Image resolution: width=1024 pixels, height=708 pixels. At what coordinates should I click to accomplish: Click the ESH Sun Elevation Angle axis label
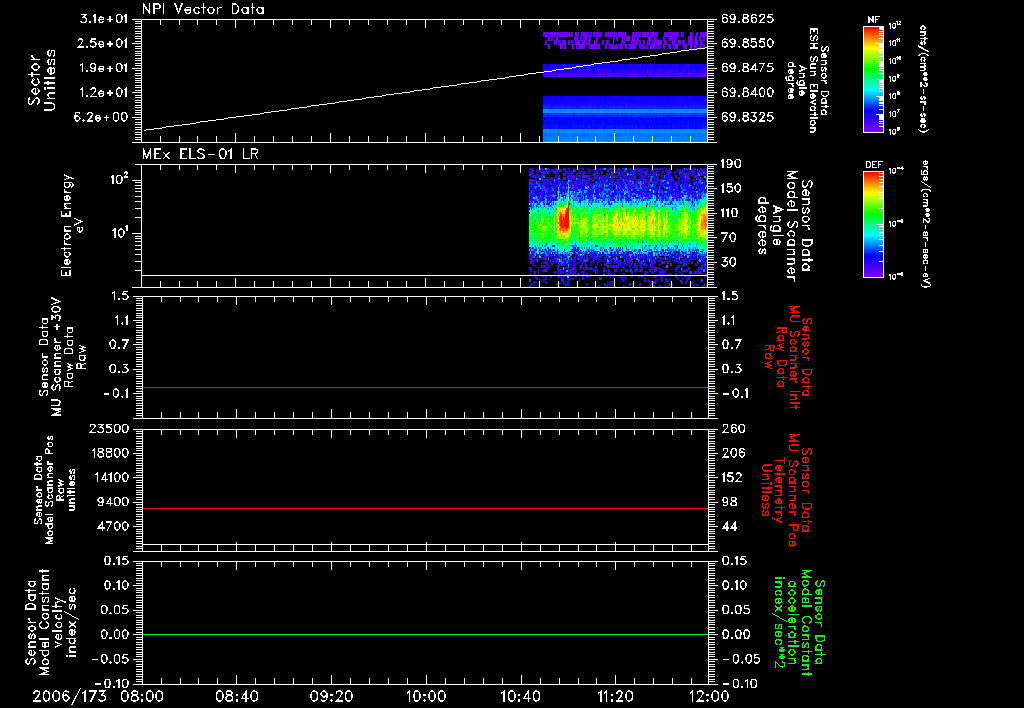pyautogui.click(x=808, y=80)
